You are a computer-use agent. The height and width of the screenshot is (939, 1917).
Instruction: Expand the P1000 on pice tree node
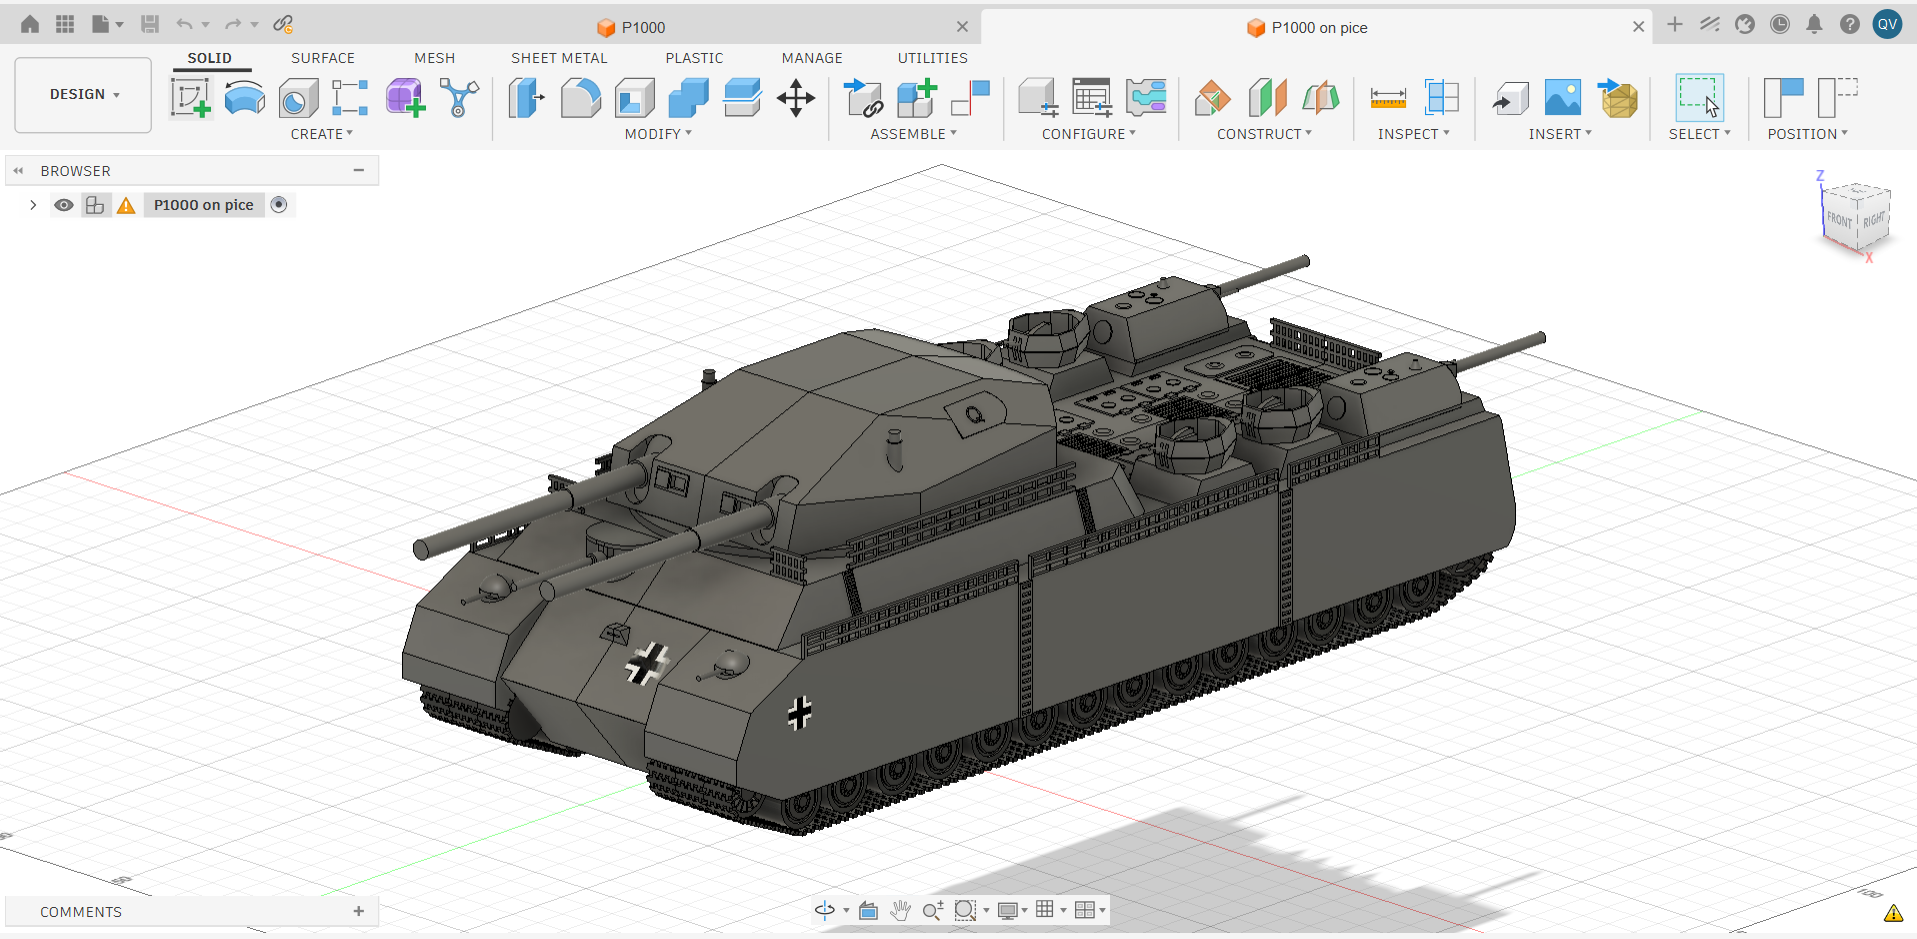(33, 205)
